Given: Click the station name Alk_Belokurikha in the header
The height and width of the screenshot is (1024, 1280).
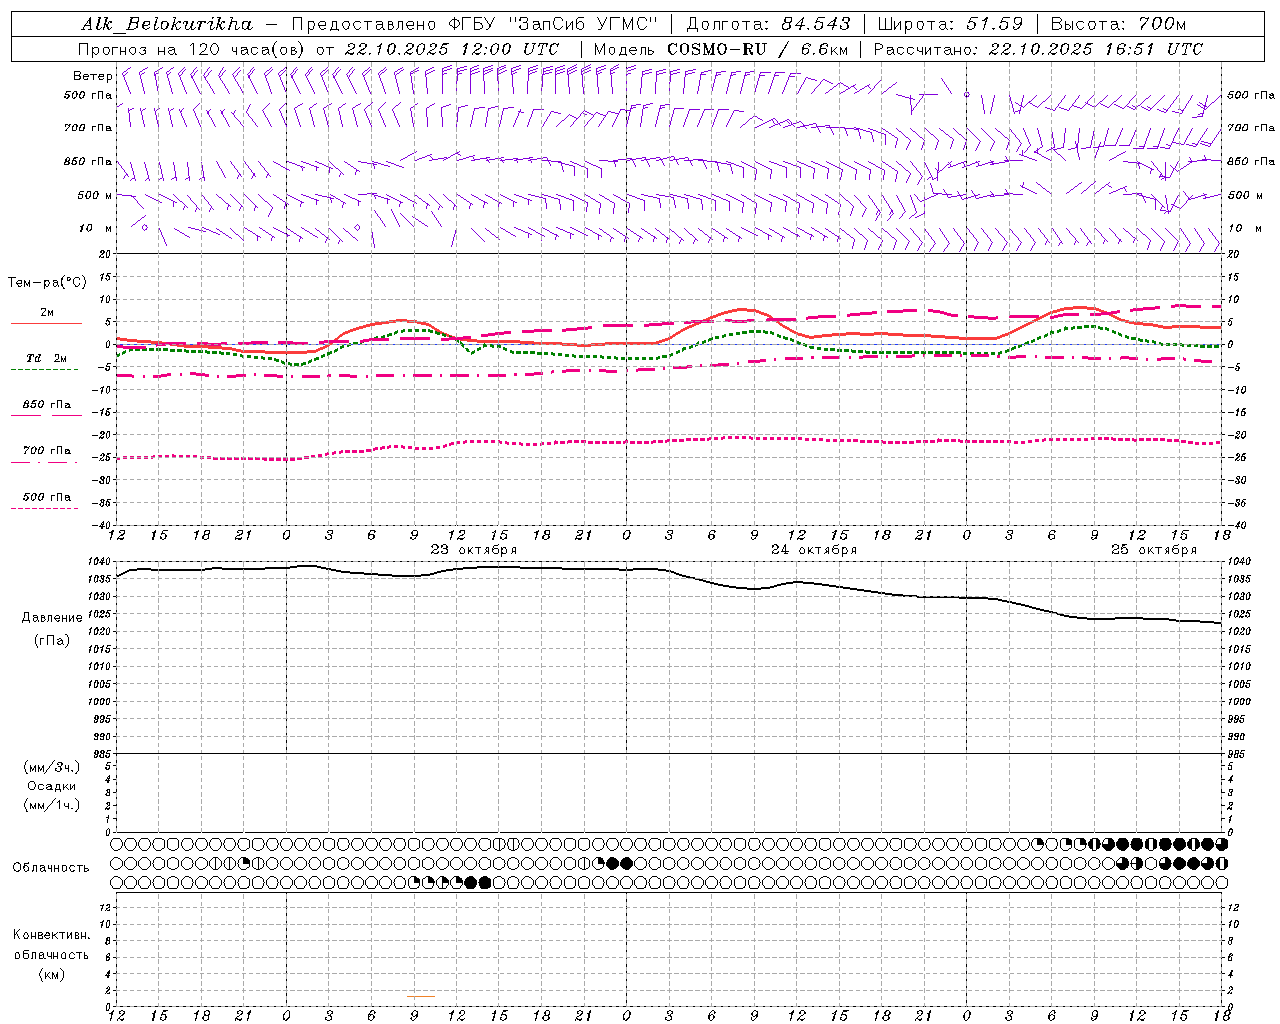Looking at the screenshot, I should [167, 24].
